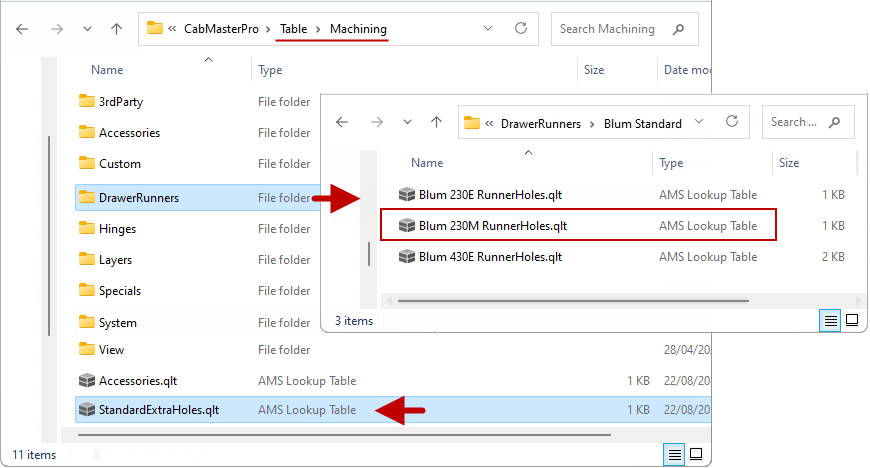Select the System folder icon
This screenshot has width=870, height=468.
pyautogui.click(x=87, y=322)
